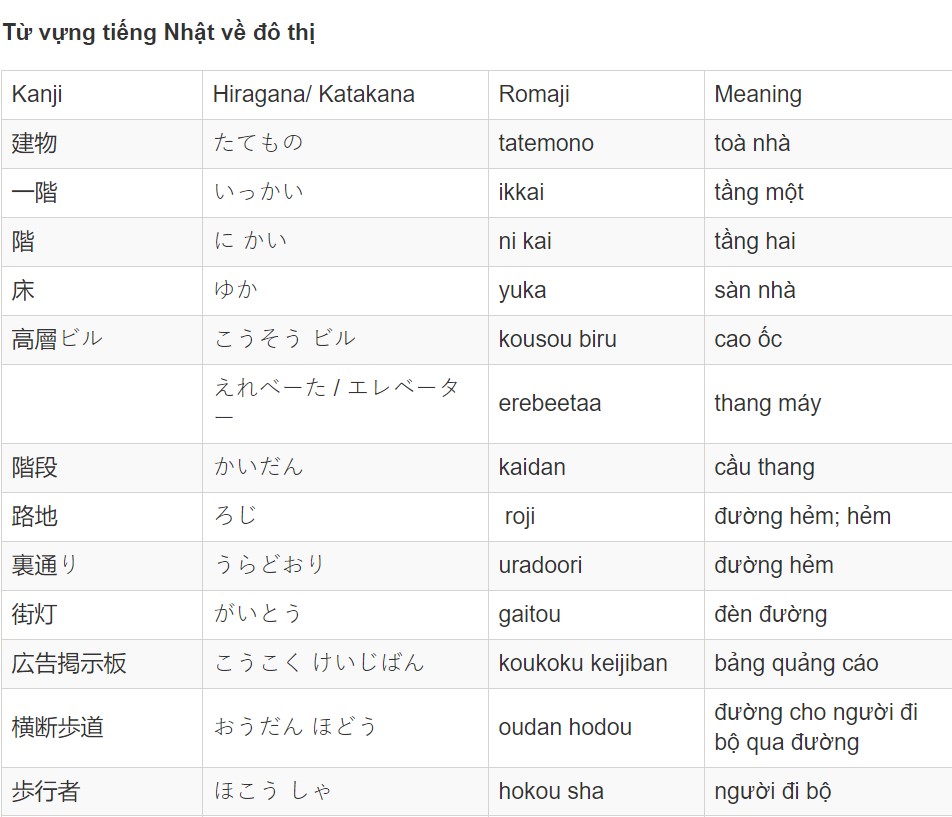
Task: Select the kanji cell 横断歩道
Action: pyautogui.click(x=102, y=728)
